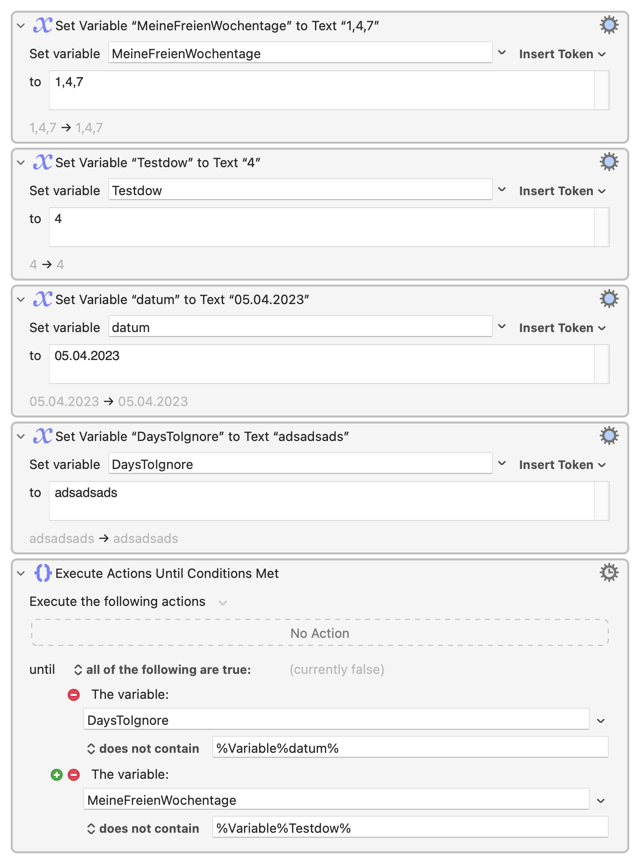The width and height of the screenshot is (640, 867).
Task: Click the MeineFreienWochentage condition variable field
Action: pyautogui.click(x=336, y=800)
